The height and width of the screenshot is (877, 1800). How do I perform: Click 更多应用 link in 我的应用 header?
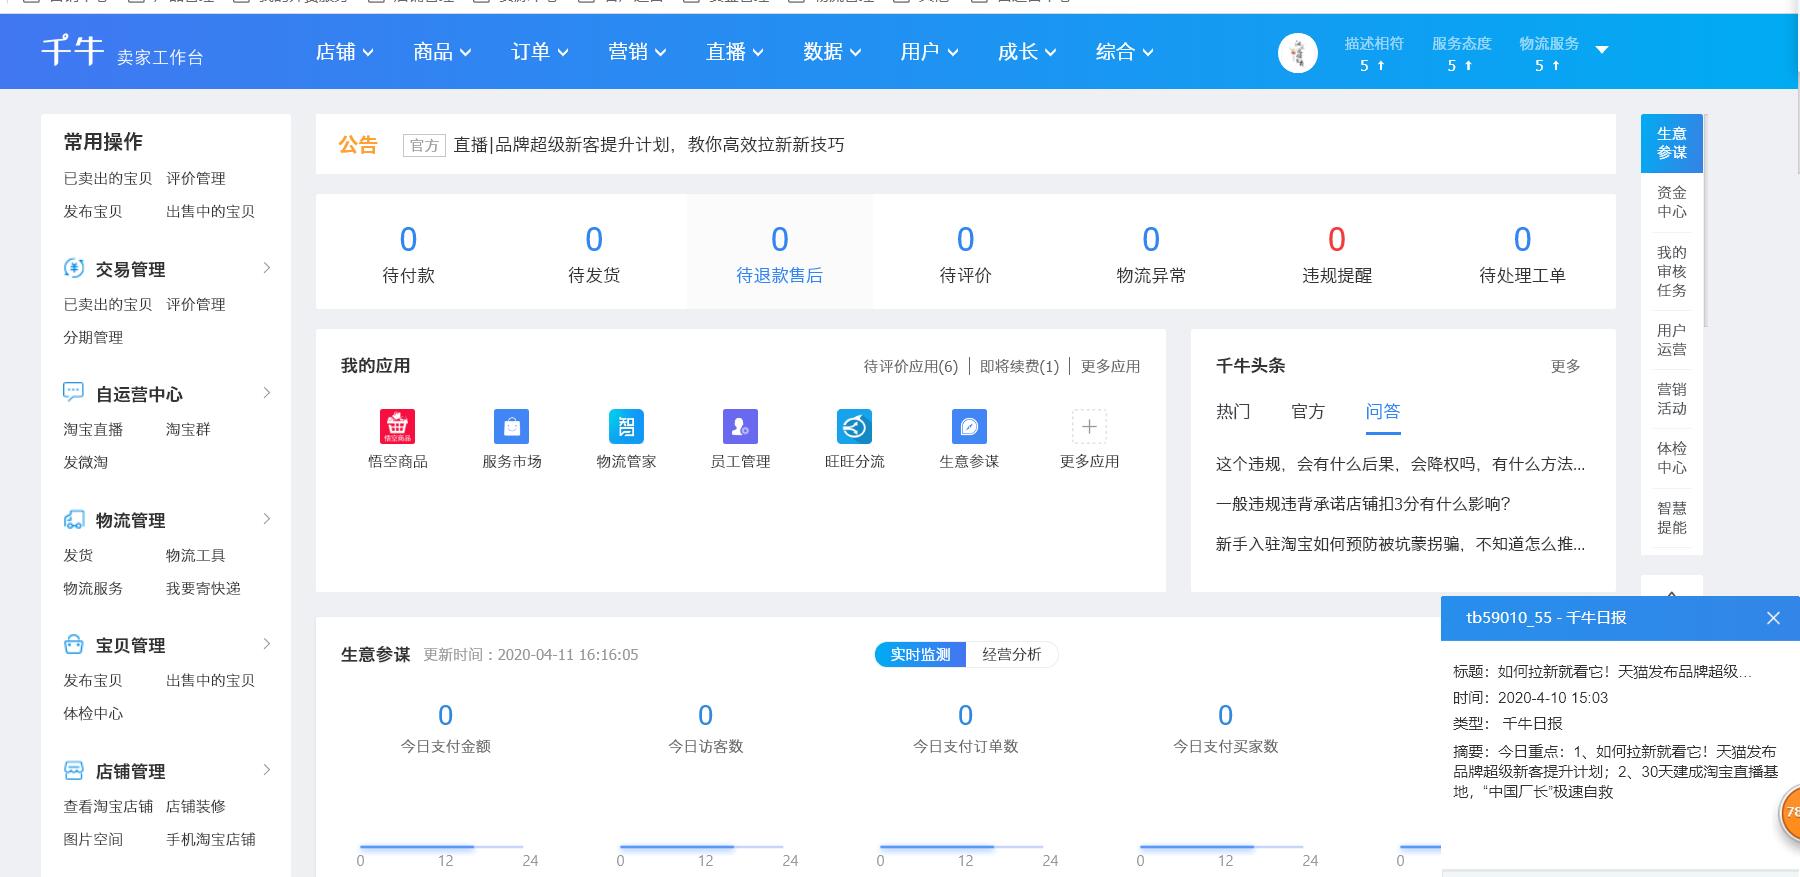click(x=1110, y=366)
